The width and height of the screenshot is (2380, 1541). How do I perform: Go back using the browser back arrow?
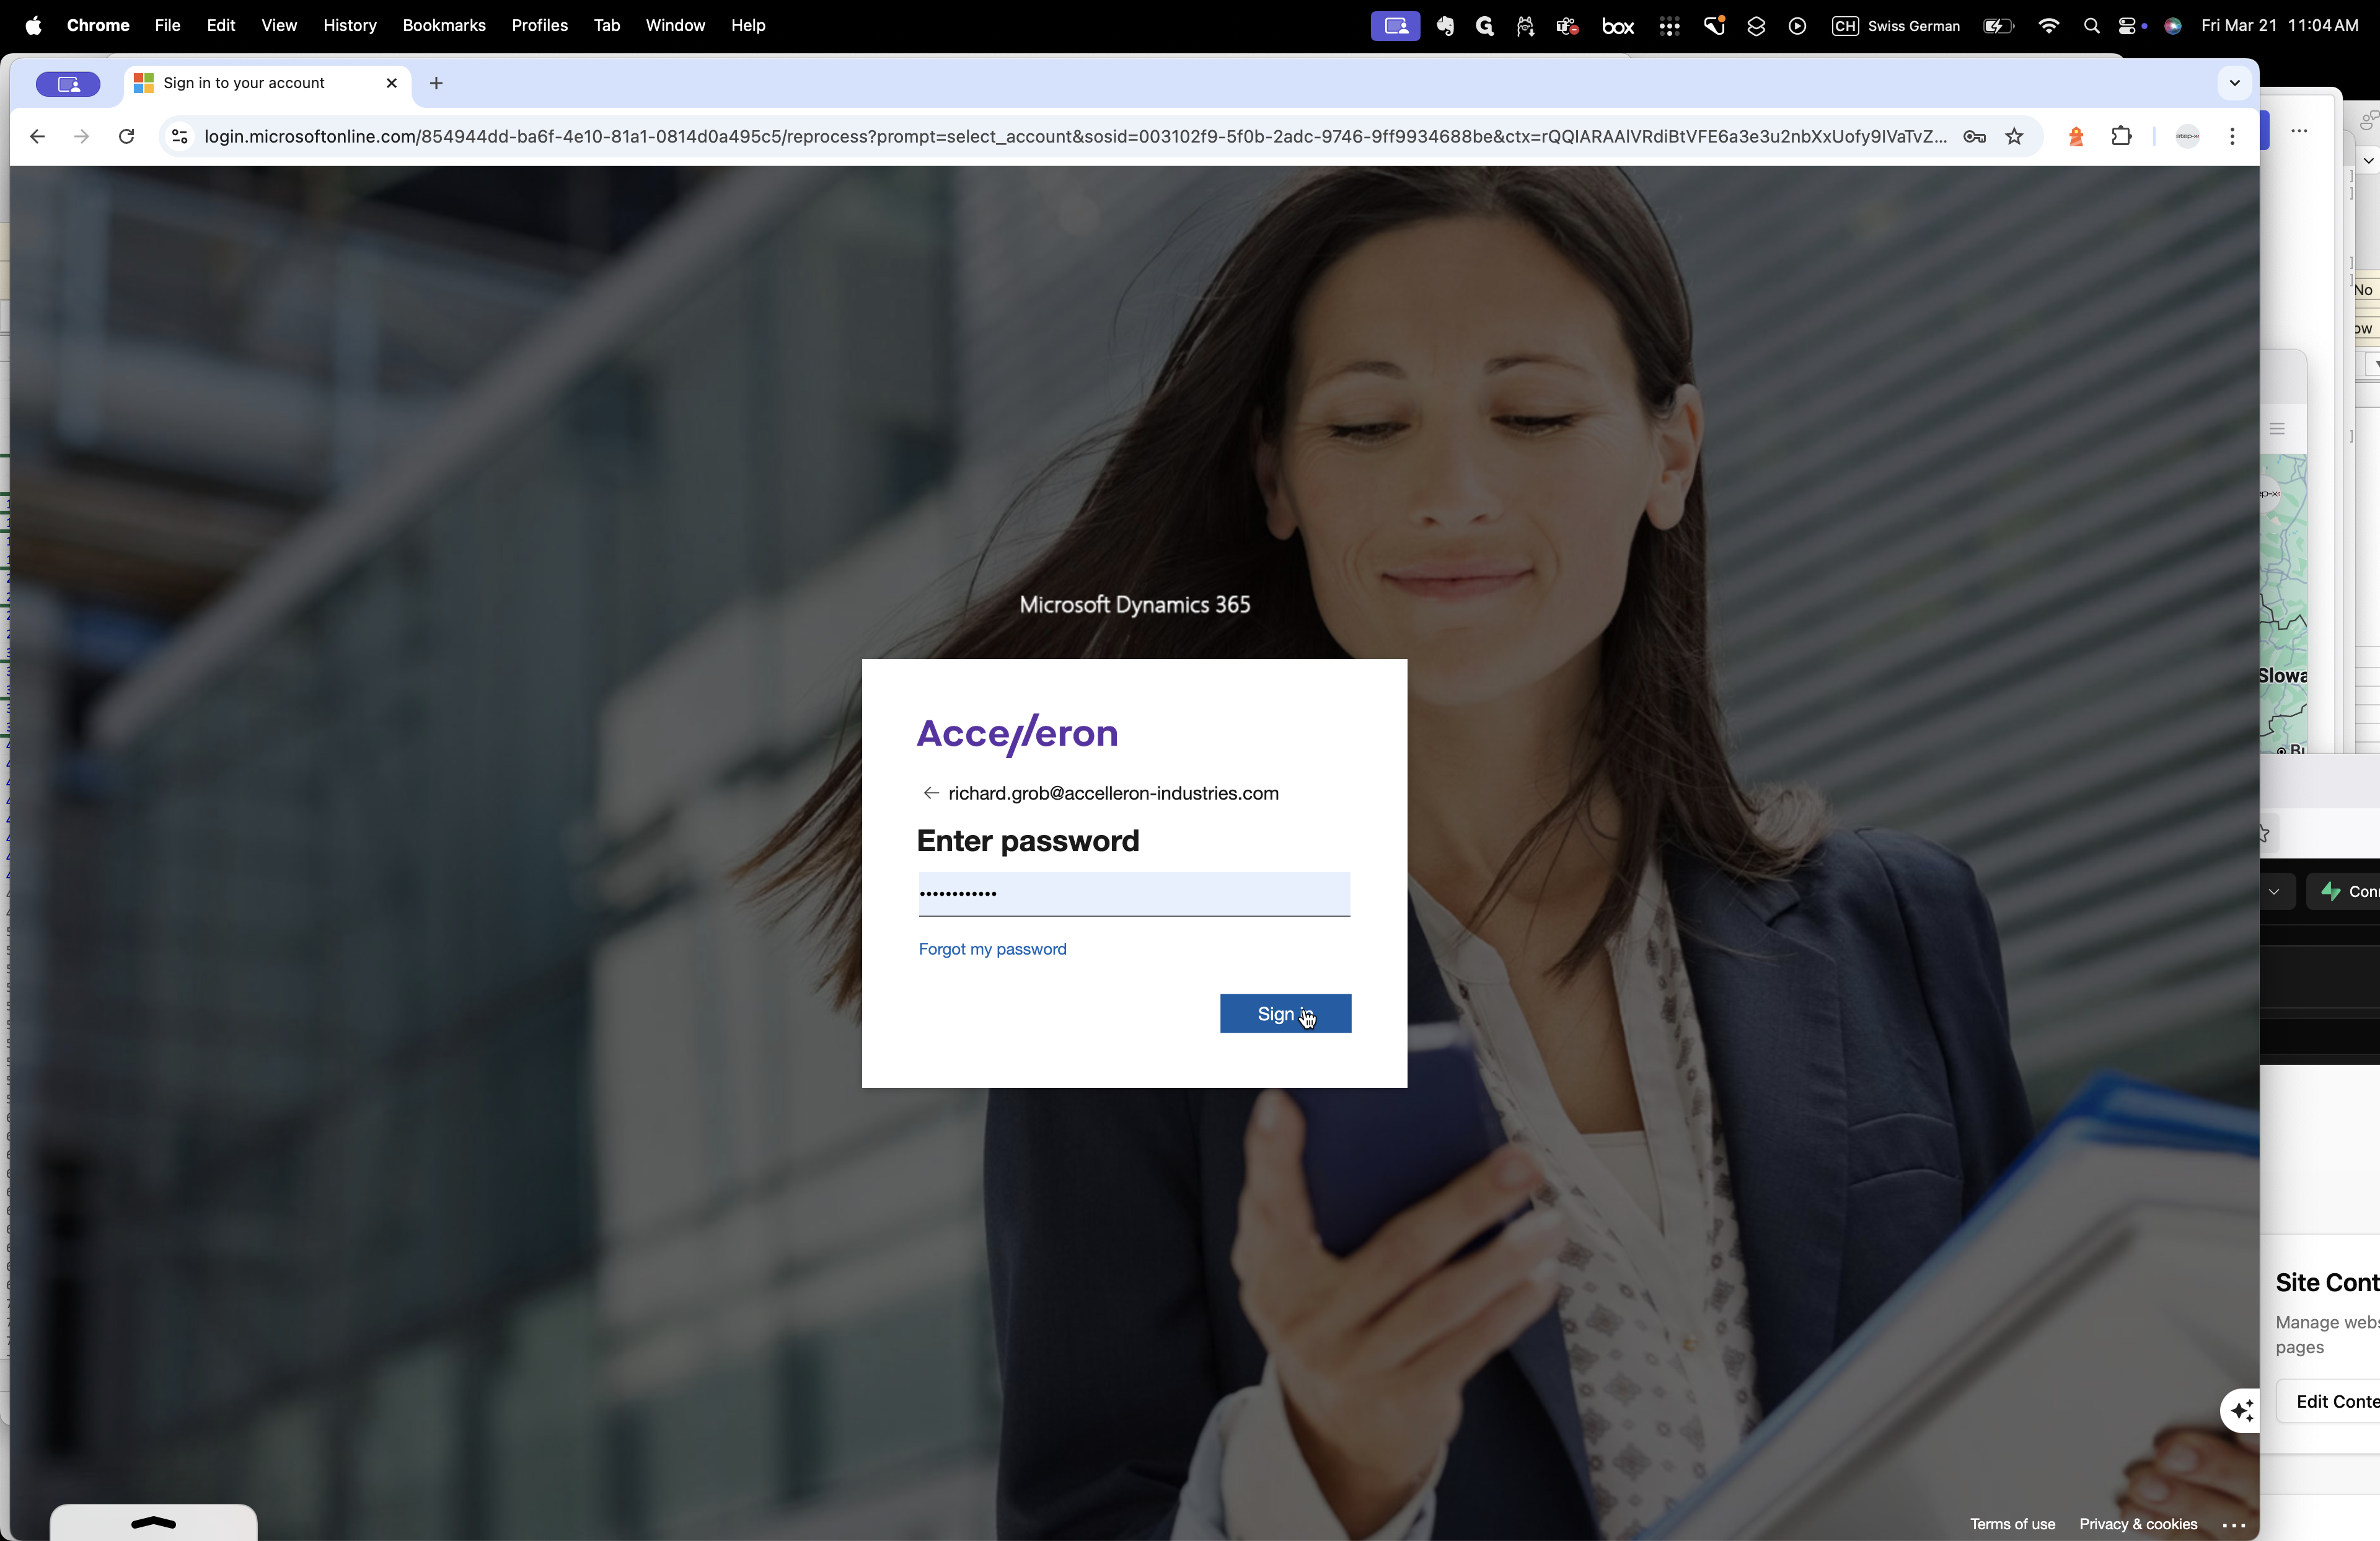(37, 136)
